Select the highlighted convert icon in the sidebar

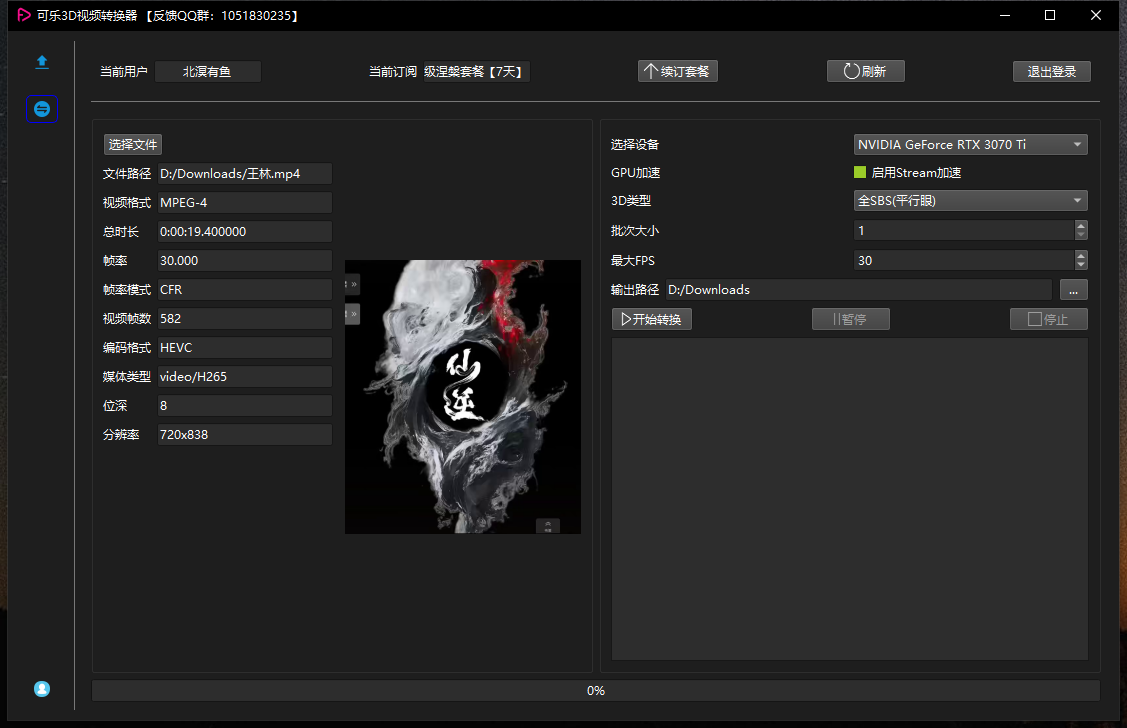(42, 109)
